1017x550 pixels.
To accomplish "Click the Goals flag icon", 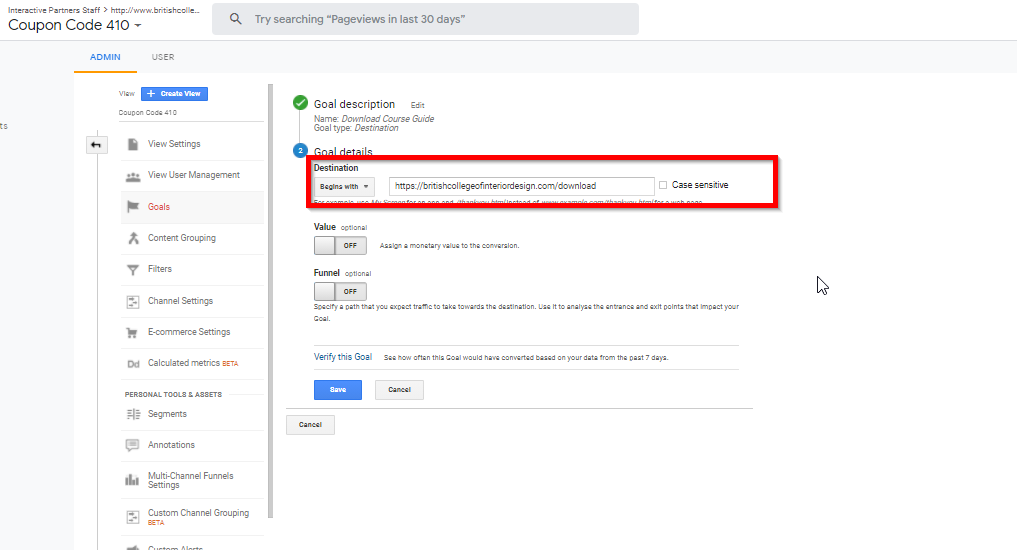I will 133,206.
